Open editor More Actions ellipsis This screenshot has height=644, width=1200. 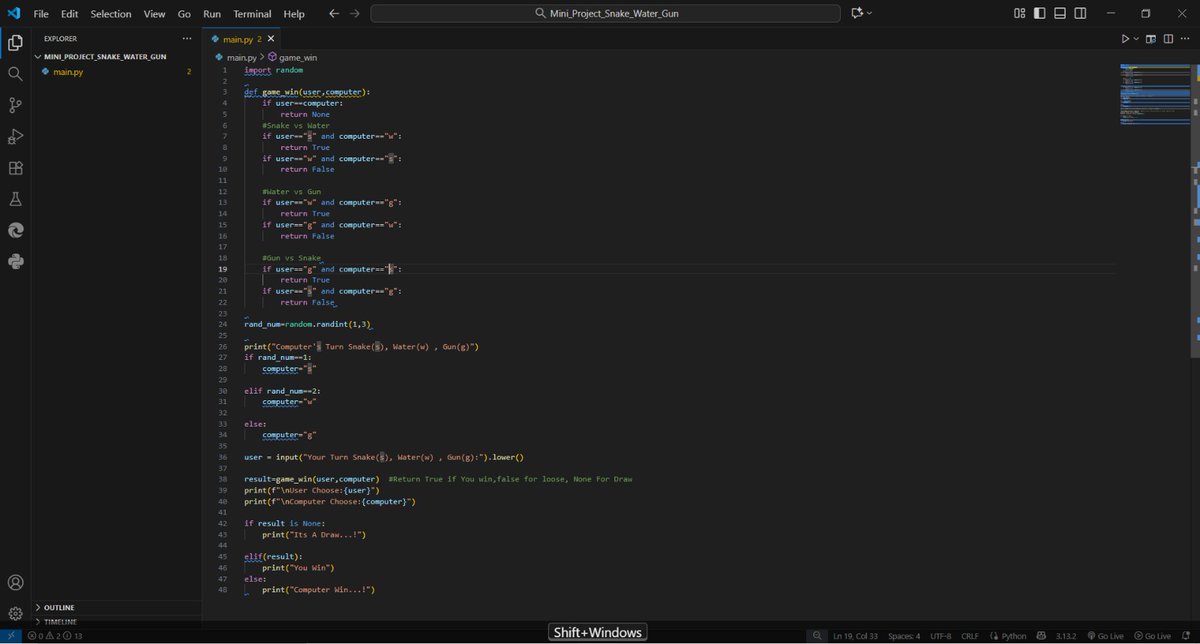[1186, 39]
